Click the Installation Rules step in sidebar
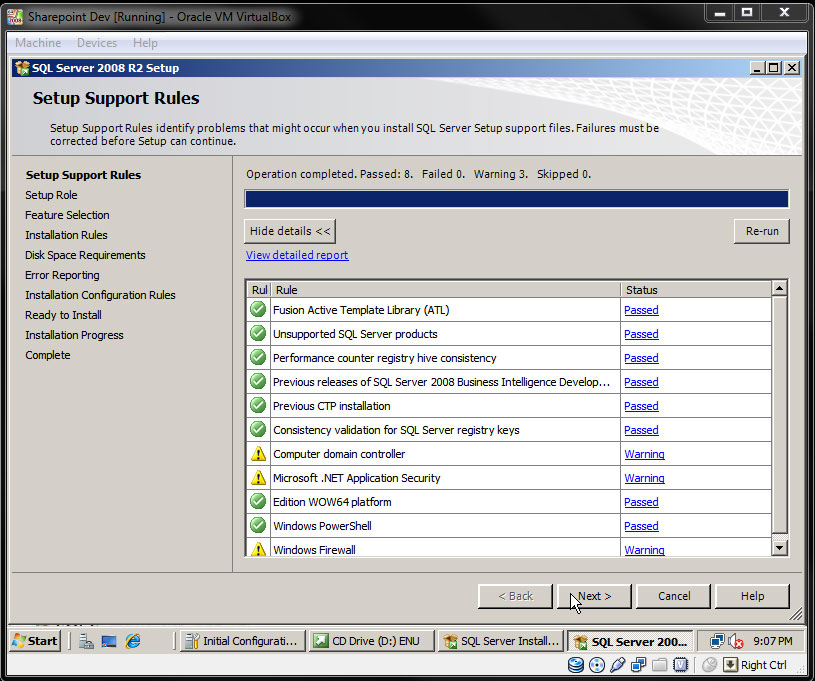This screenshot has height=681, width=815. pos(66,235)
